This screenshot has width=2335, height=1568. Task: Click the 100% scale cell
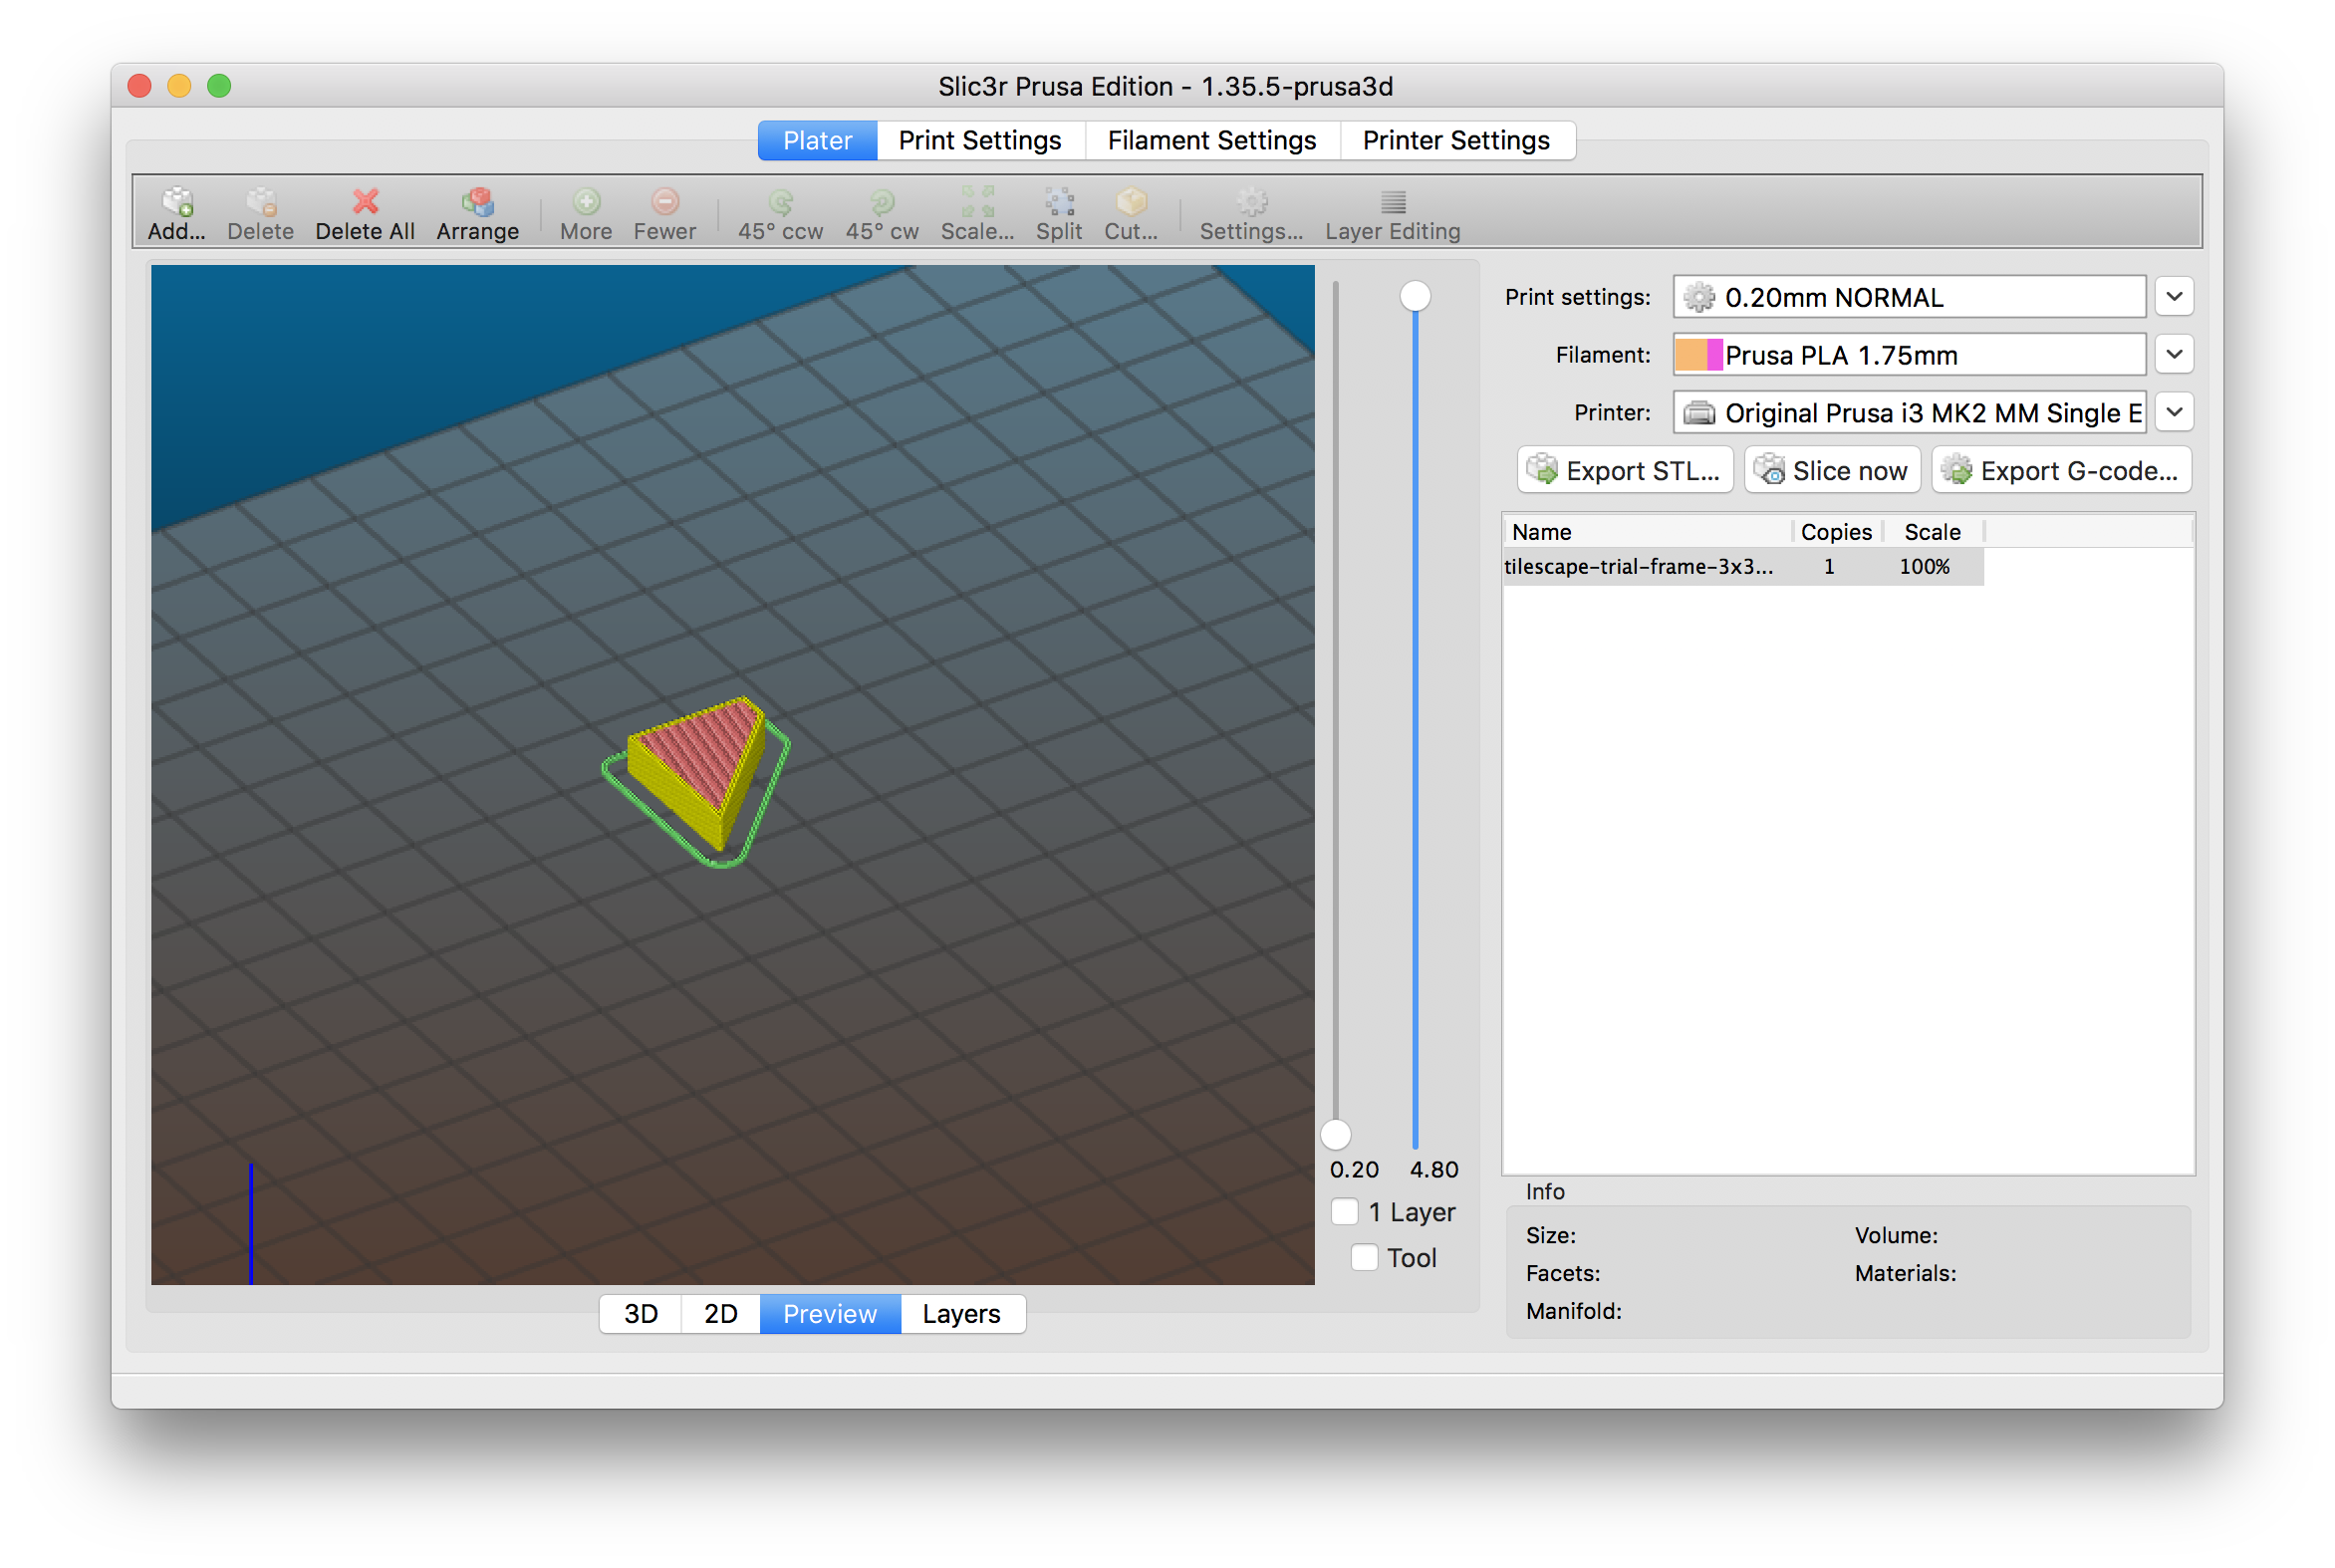[x=1925, y=567]
